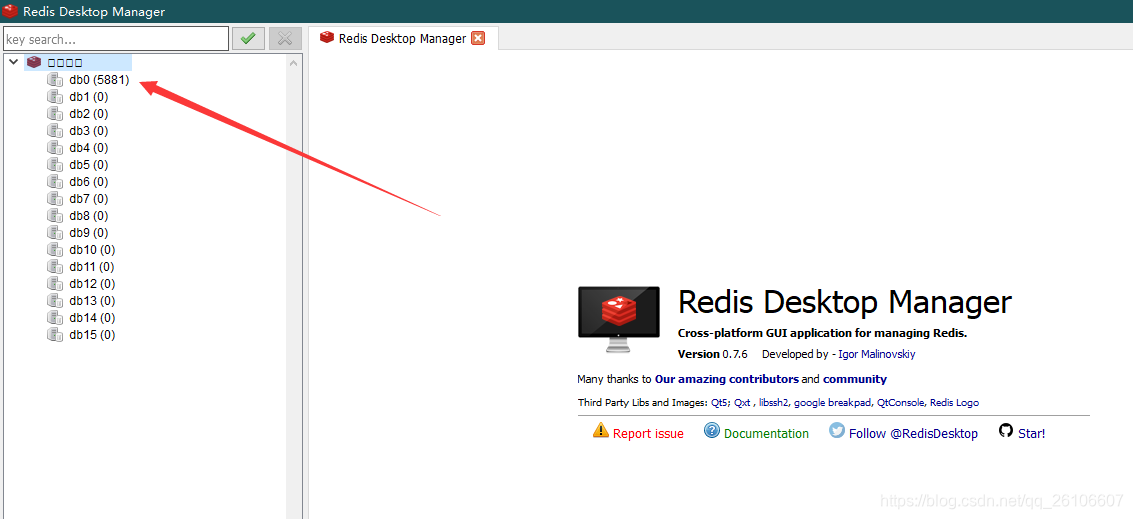Select db6 (0) in the tree

pos(89,181)
